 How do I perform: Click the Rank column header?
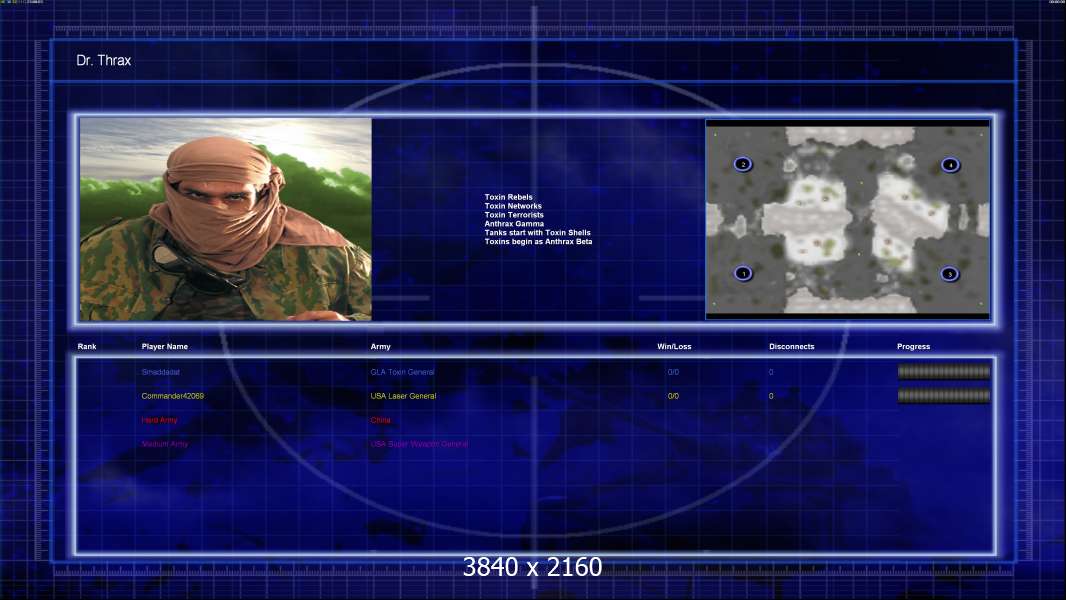tap(87, 347)
